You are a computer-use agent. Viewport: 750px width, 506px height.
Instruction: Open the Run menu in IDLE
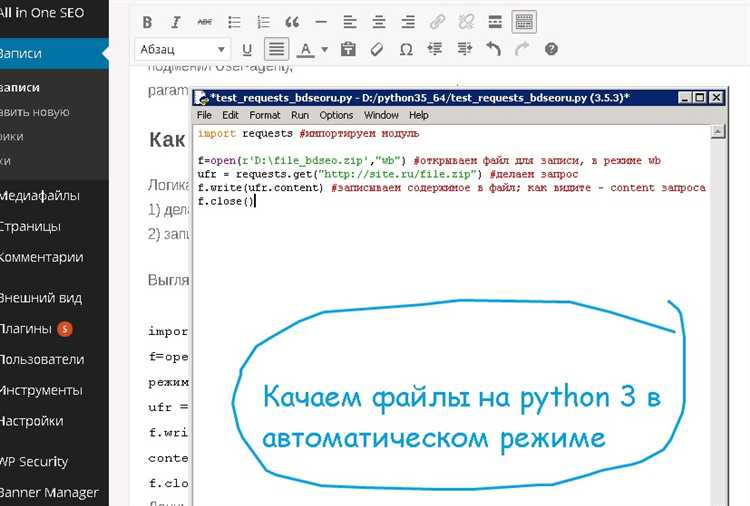[300, 115]
